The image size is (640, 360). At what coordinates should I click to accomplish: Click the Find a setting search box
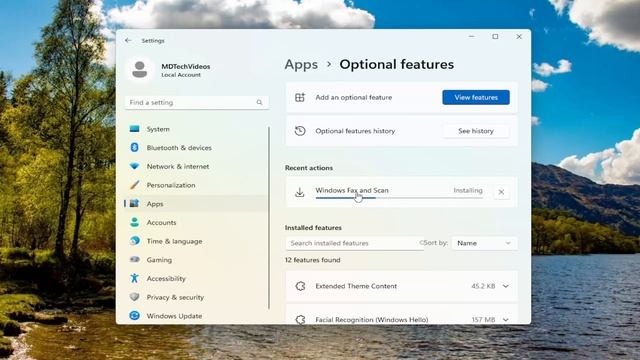[196, 102]
